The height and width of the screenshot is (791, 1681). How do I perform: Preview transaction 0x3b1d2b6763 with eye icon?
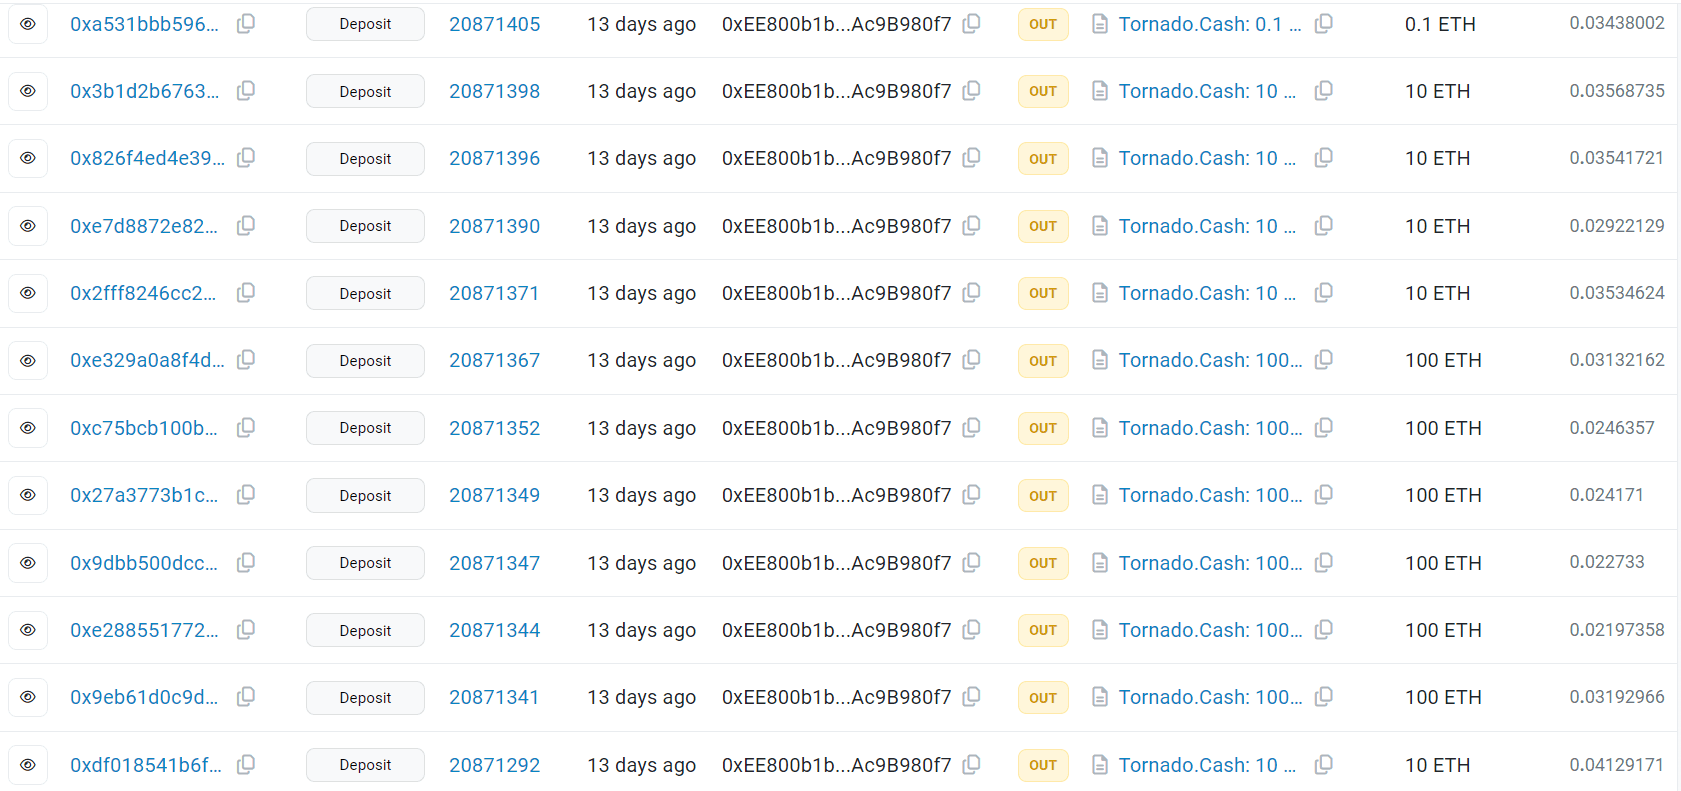(x=28, y=91)
